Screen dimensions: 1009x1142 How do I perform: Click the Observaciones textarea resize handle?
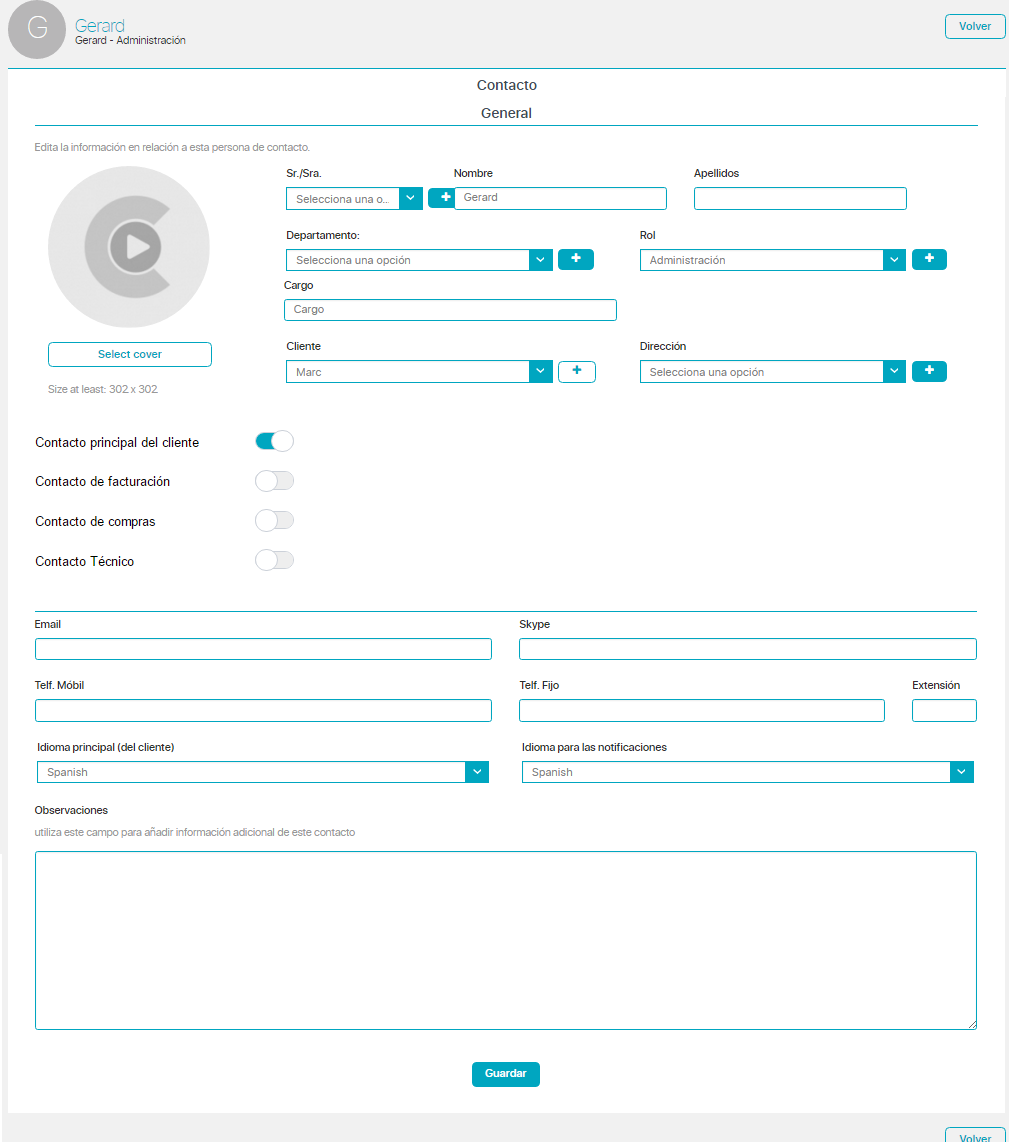pyautogui.click(x=972, y=1025)
